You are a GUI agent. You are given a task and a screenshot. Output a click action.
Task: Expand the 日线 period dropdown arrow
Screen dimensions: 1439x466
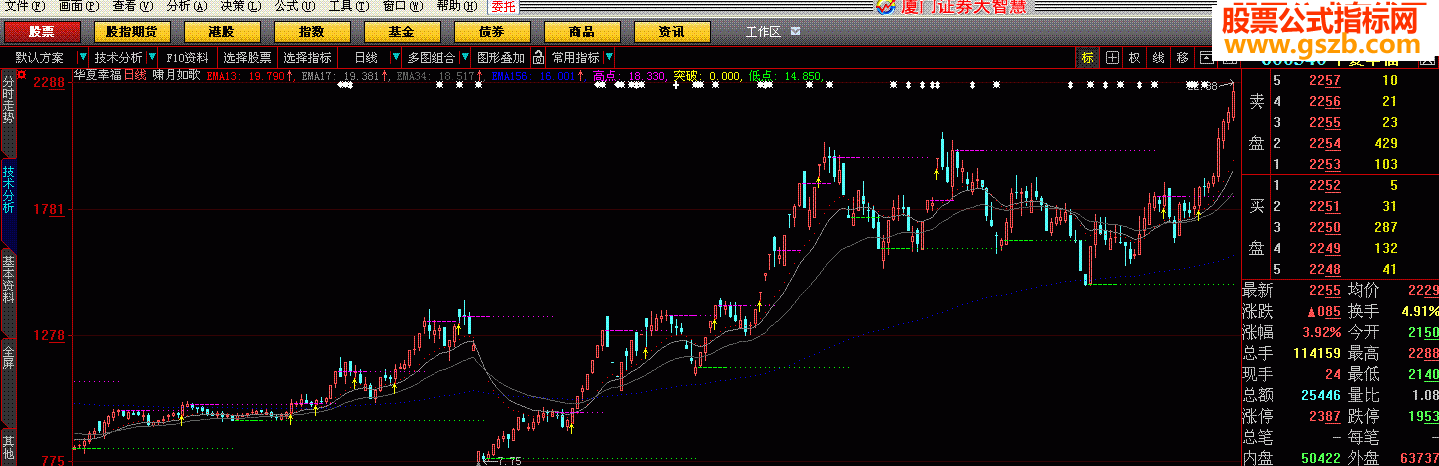click(x=396, y=58)
